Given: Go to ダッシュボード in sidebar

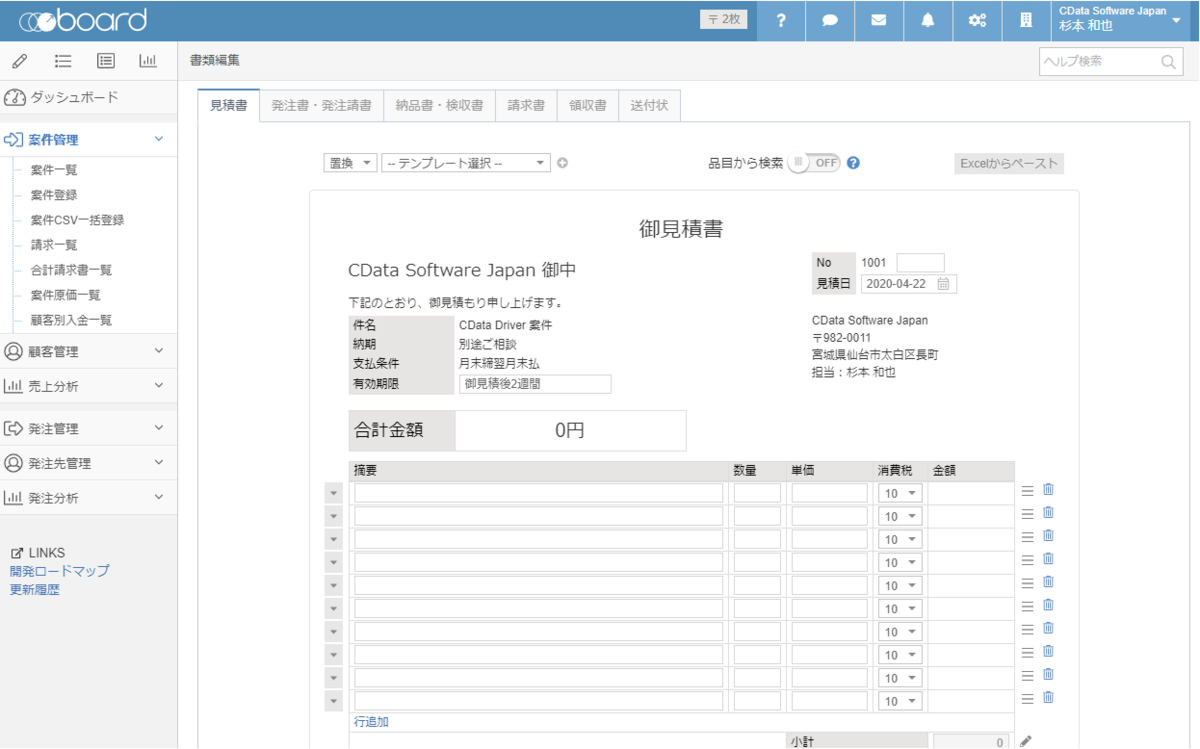Looking at the screenshot, I should click(74, 97).
